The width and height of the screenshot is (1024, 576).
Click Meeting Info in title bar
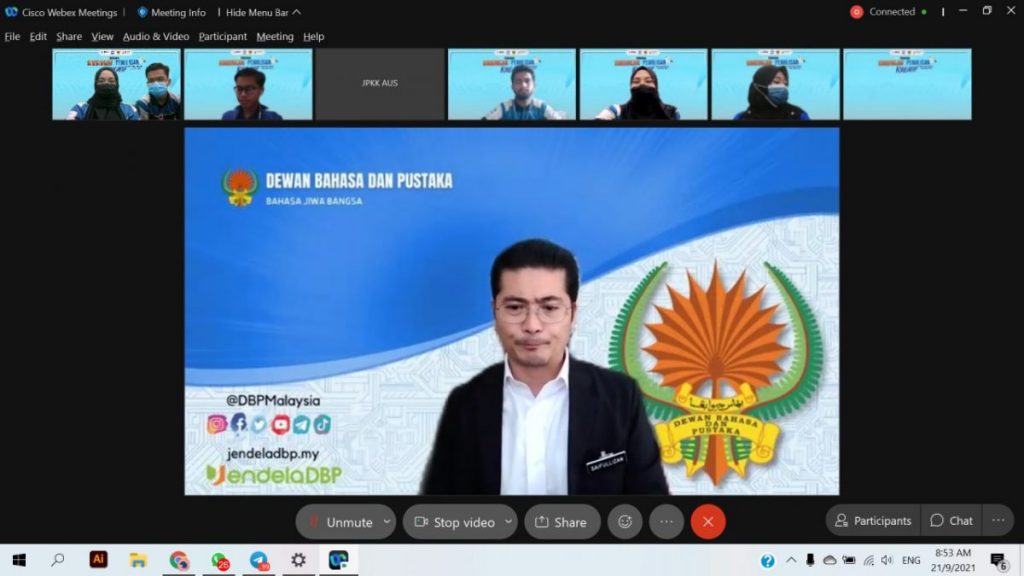[178, 12]
